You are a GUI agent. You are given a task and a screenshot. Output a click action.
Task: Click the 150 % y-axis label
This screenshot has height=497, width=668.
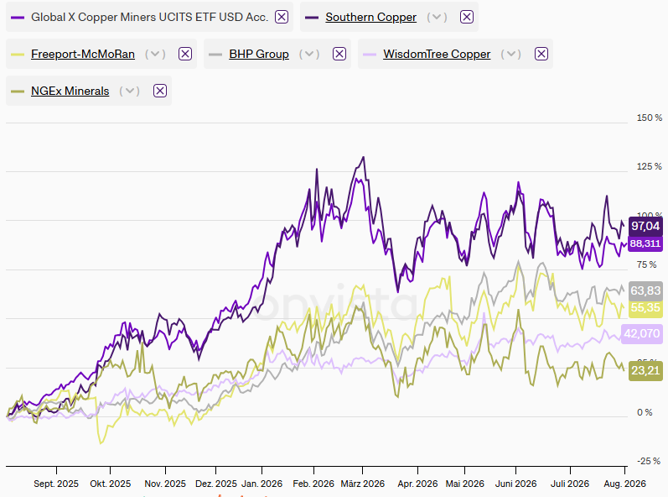(649, 118)
